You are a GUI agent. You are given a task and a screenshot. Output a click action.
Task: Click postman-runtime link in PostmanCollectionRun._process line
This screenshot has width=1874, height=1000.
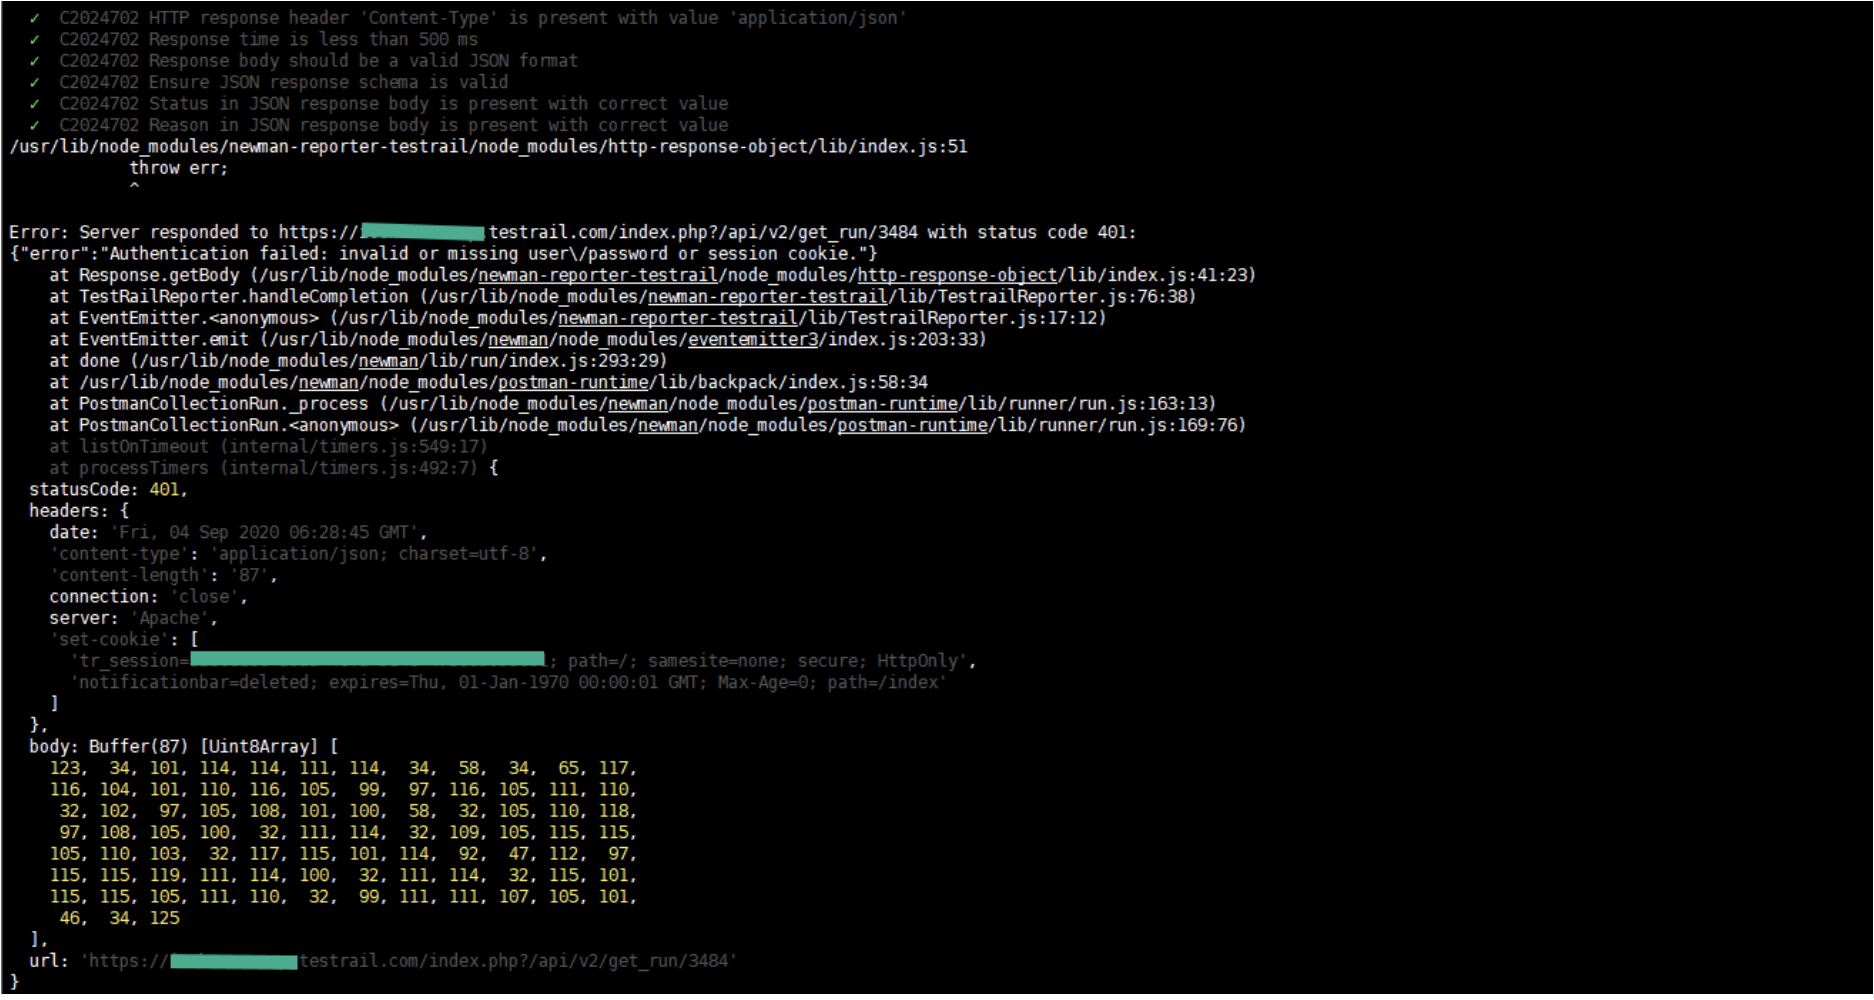point(882,405)
